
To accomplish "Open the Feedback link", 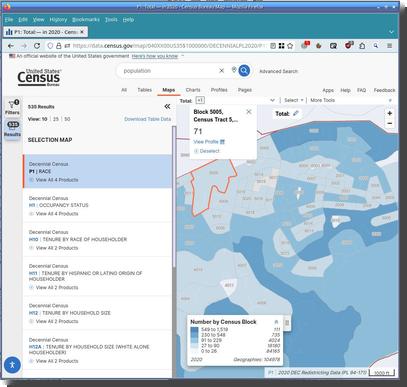I will [x=384, y=90].
